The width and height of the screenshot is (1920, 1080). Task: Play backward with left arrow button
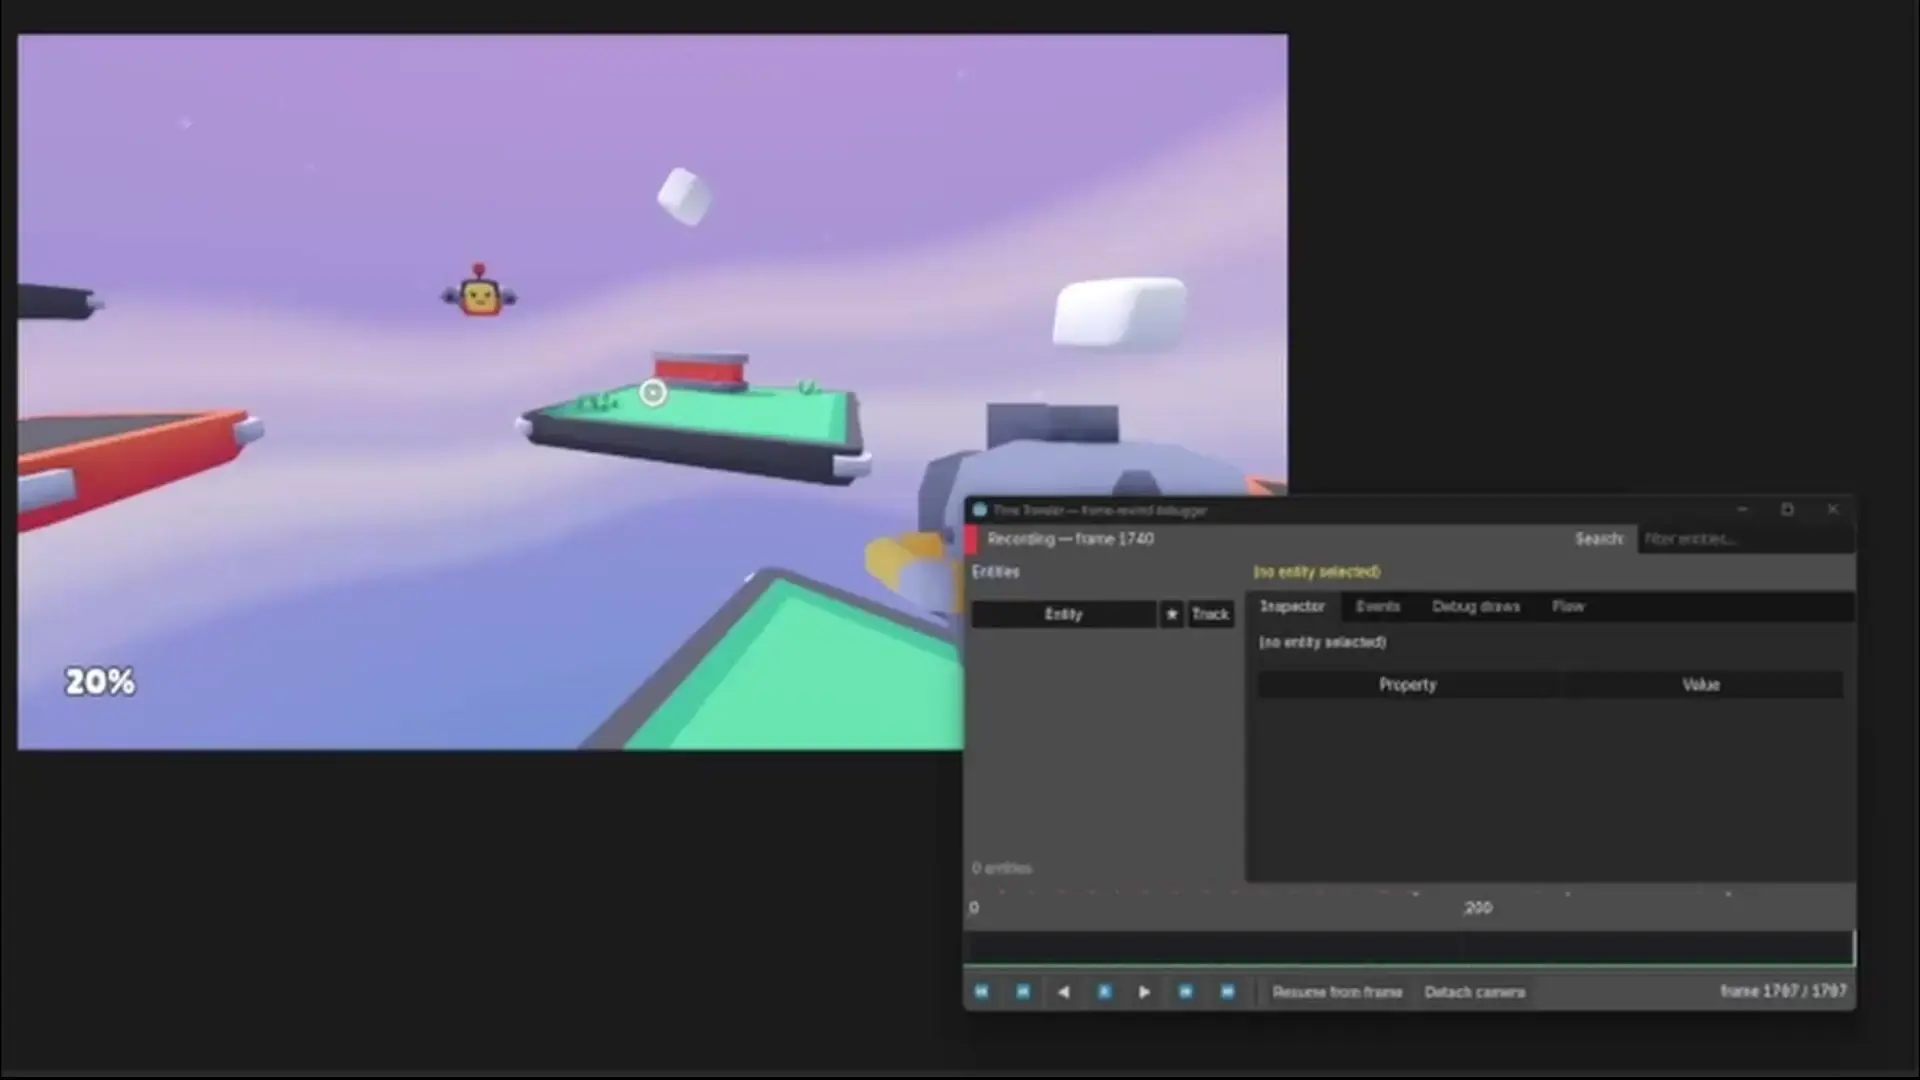click(1063, 992)
